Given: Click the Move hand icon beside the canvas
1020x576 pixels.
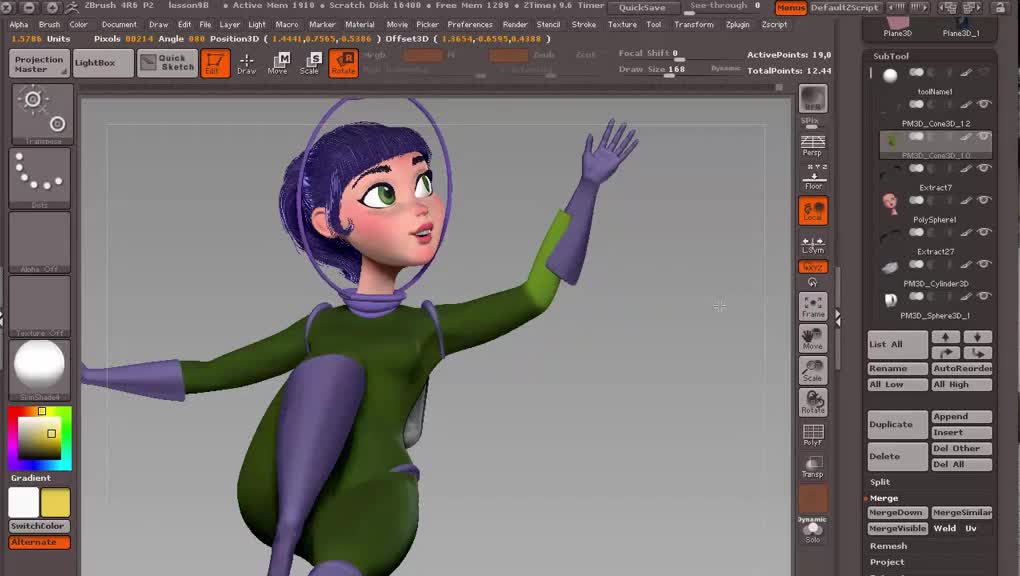Looking at the screenshot, I should pyautogui.click(x=813, y=338).
